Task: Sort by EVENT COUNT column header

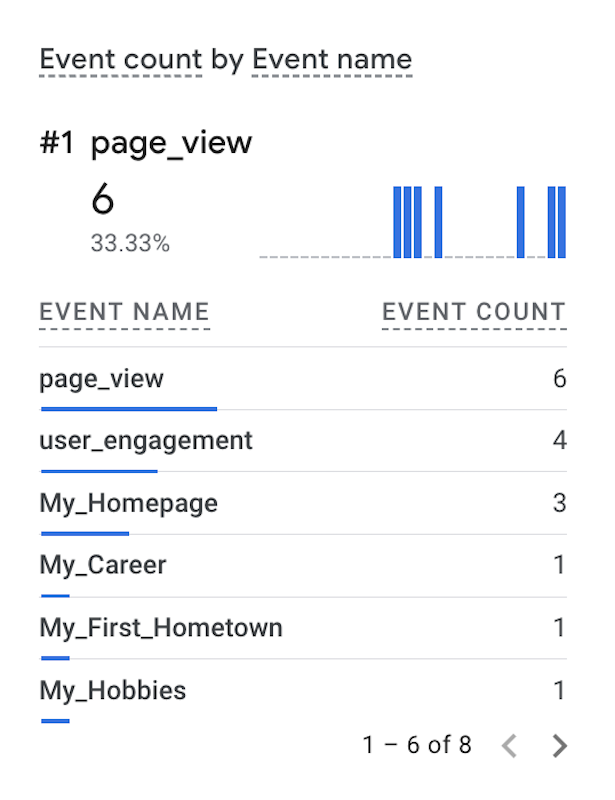Action: [474, 312]
